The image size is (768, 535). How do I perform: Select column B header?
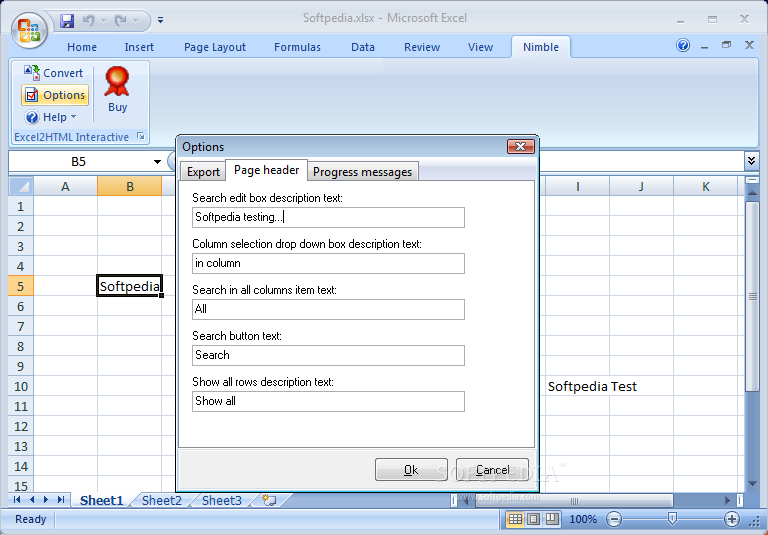tap(130, 186)
